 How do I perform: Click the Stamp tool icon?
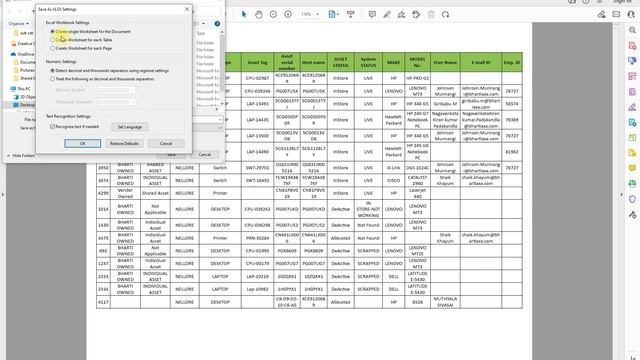coord(416,14)
